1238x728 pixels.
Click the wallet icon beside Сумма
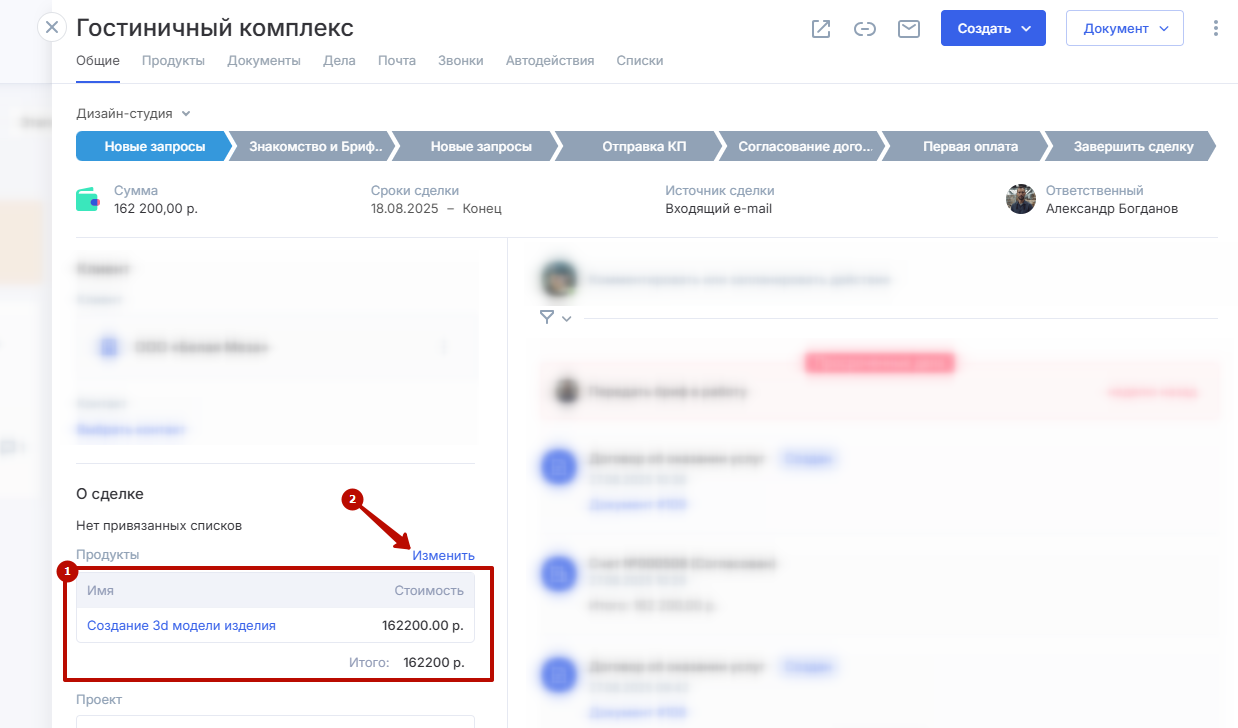89,200
